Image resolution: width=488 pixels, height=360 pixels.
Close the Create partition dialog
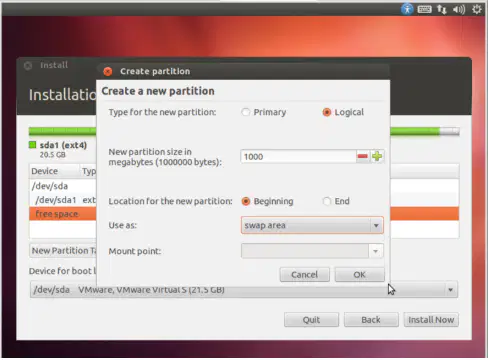click(108, 71)
